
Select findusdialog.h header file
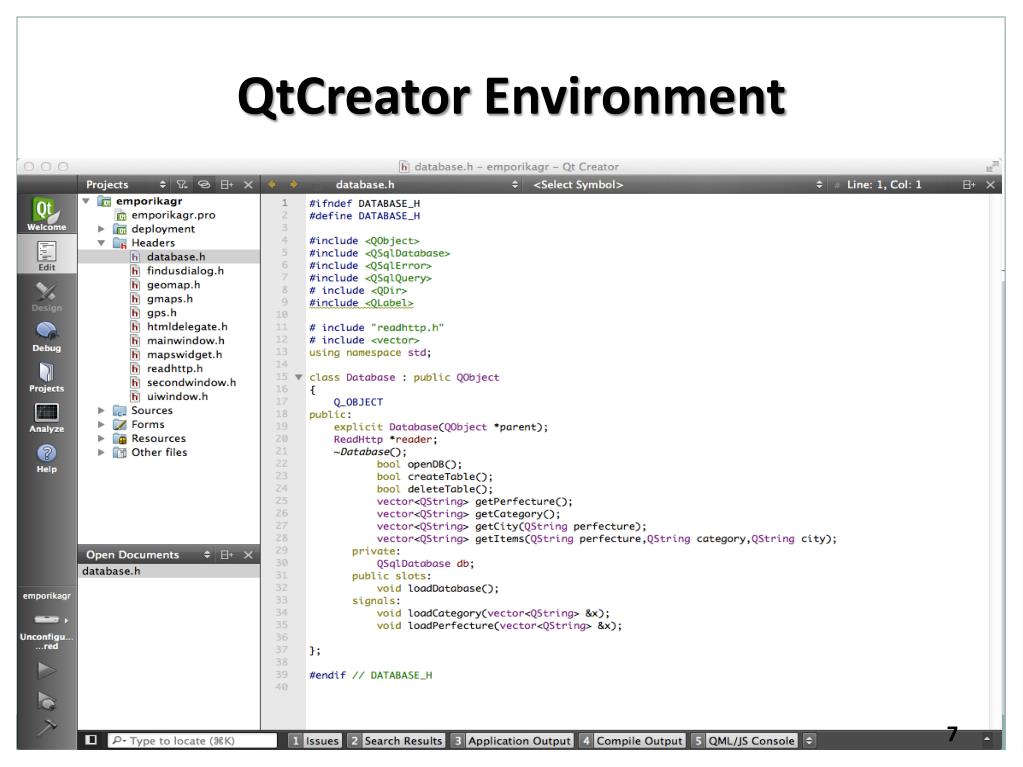click(x=185, y=271)
